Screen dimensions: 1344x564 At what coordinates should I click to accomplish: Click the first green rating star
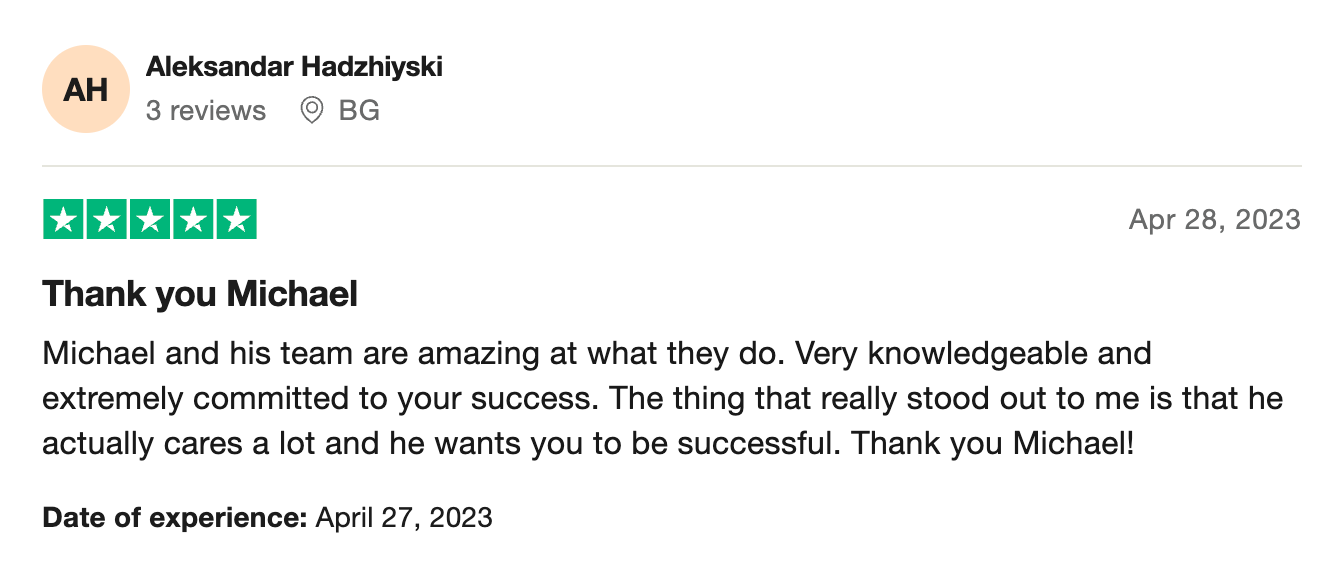(64, 220)
